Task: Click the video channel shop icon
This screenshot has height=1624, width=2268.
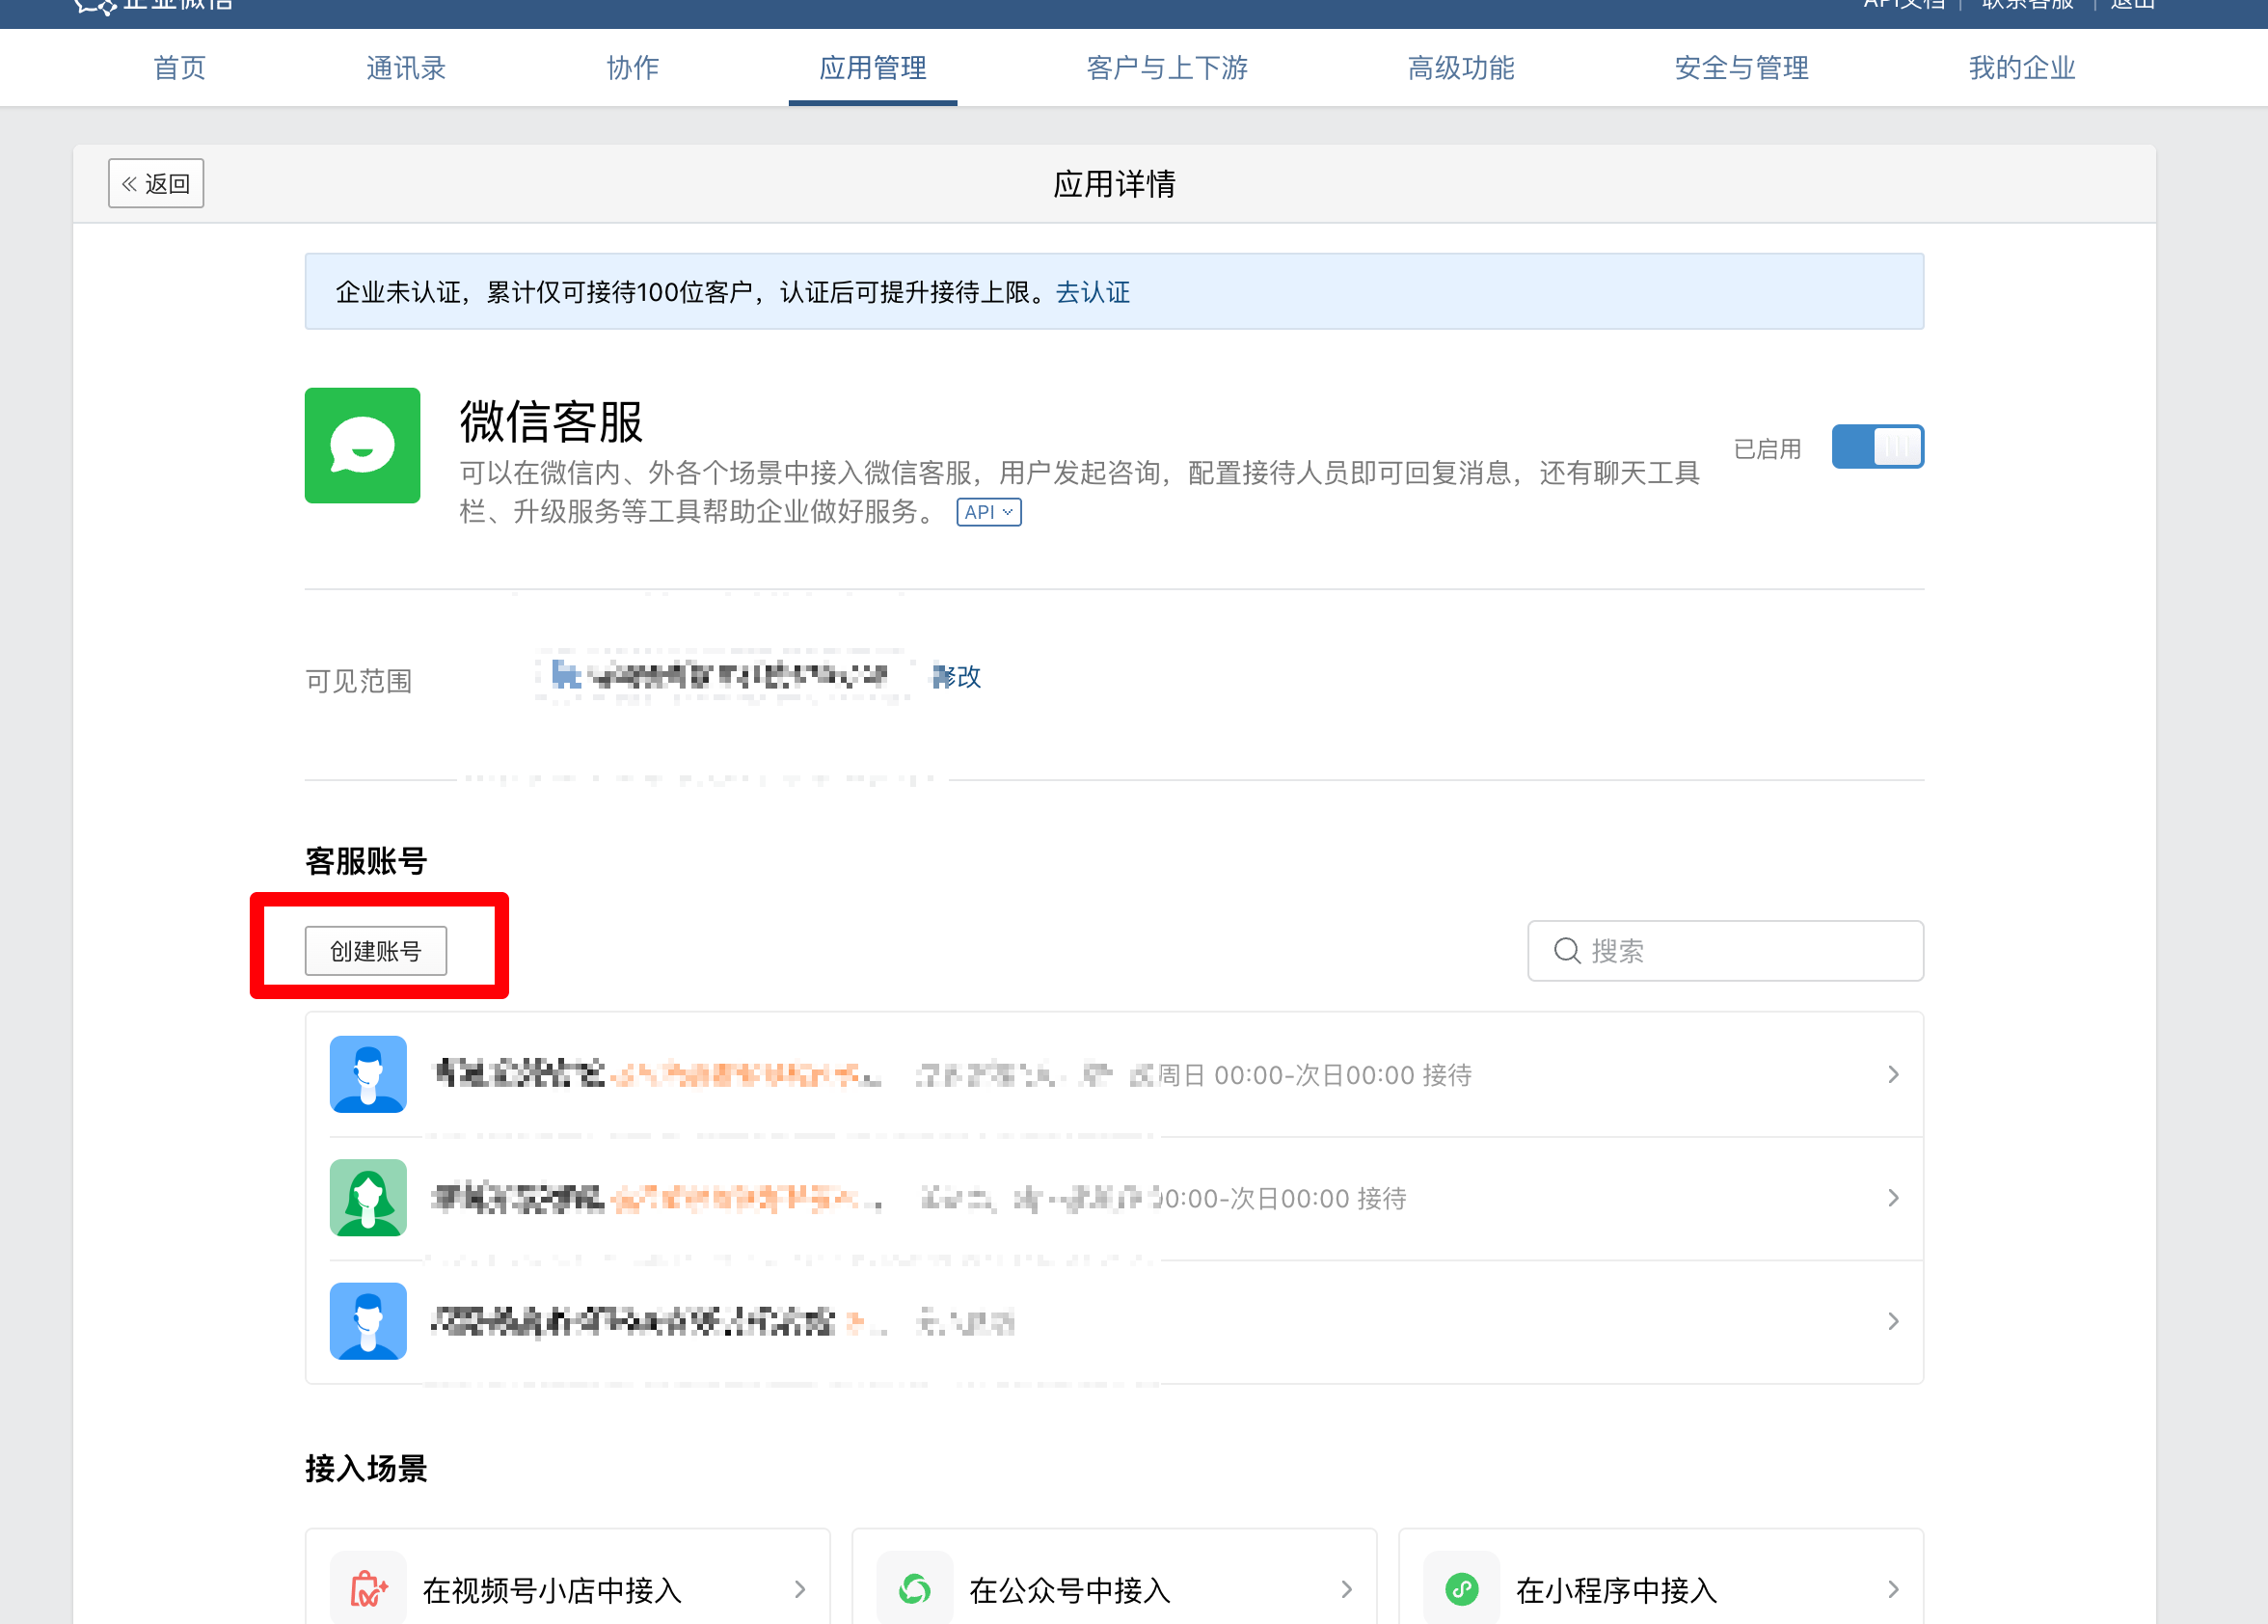Action: (368, 1589)
